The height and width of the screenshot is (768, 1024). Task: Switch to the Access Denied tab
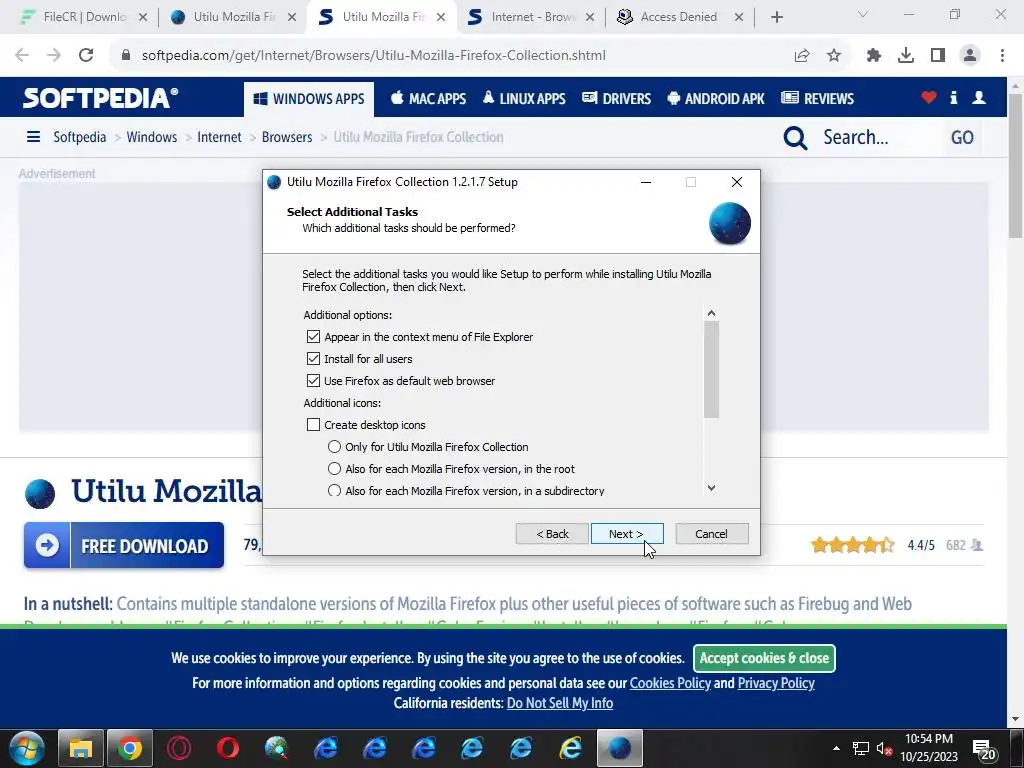pos(679,17)
